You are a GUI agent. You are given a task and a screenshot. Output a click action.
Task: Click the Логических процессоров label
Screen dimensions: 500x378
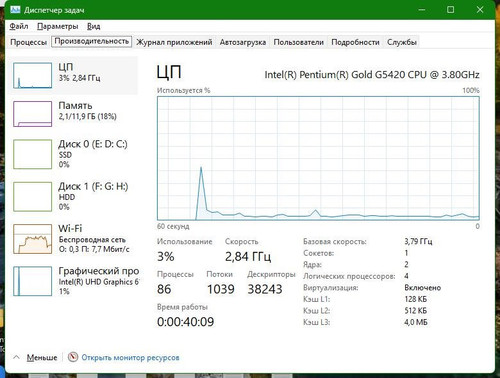click(x=349, y=276)
